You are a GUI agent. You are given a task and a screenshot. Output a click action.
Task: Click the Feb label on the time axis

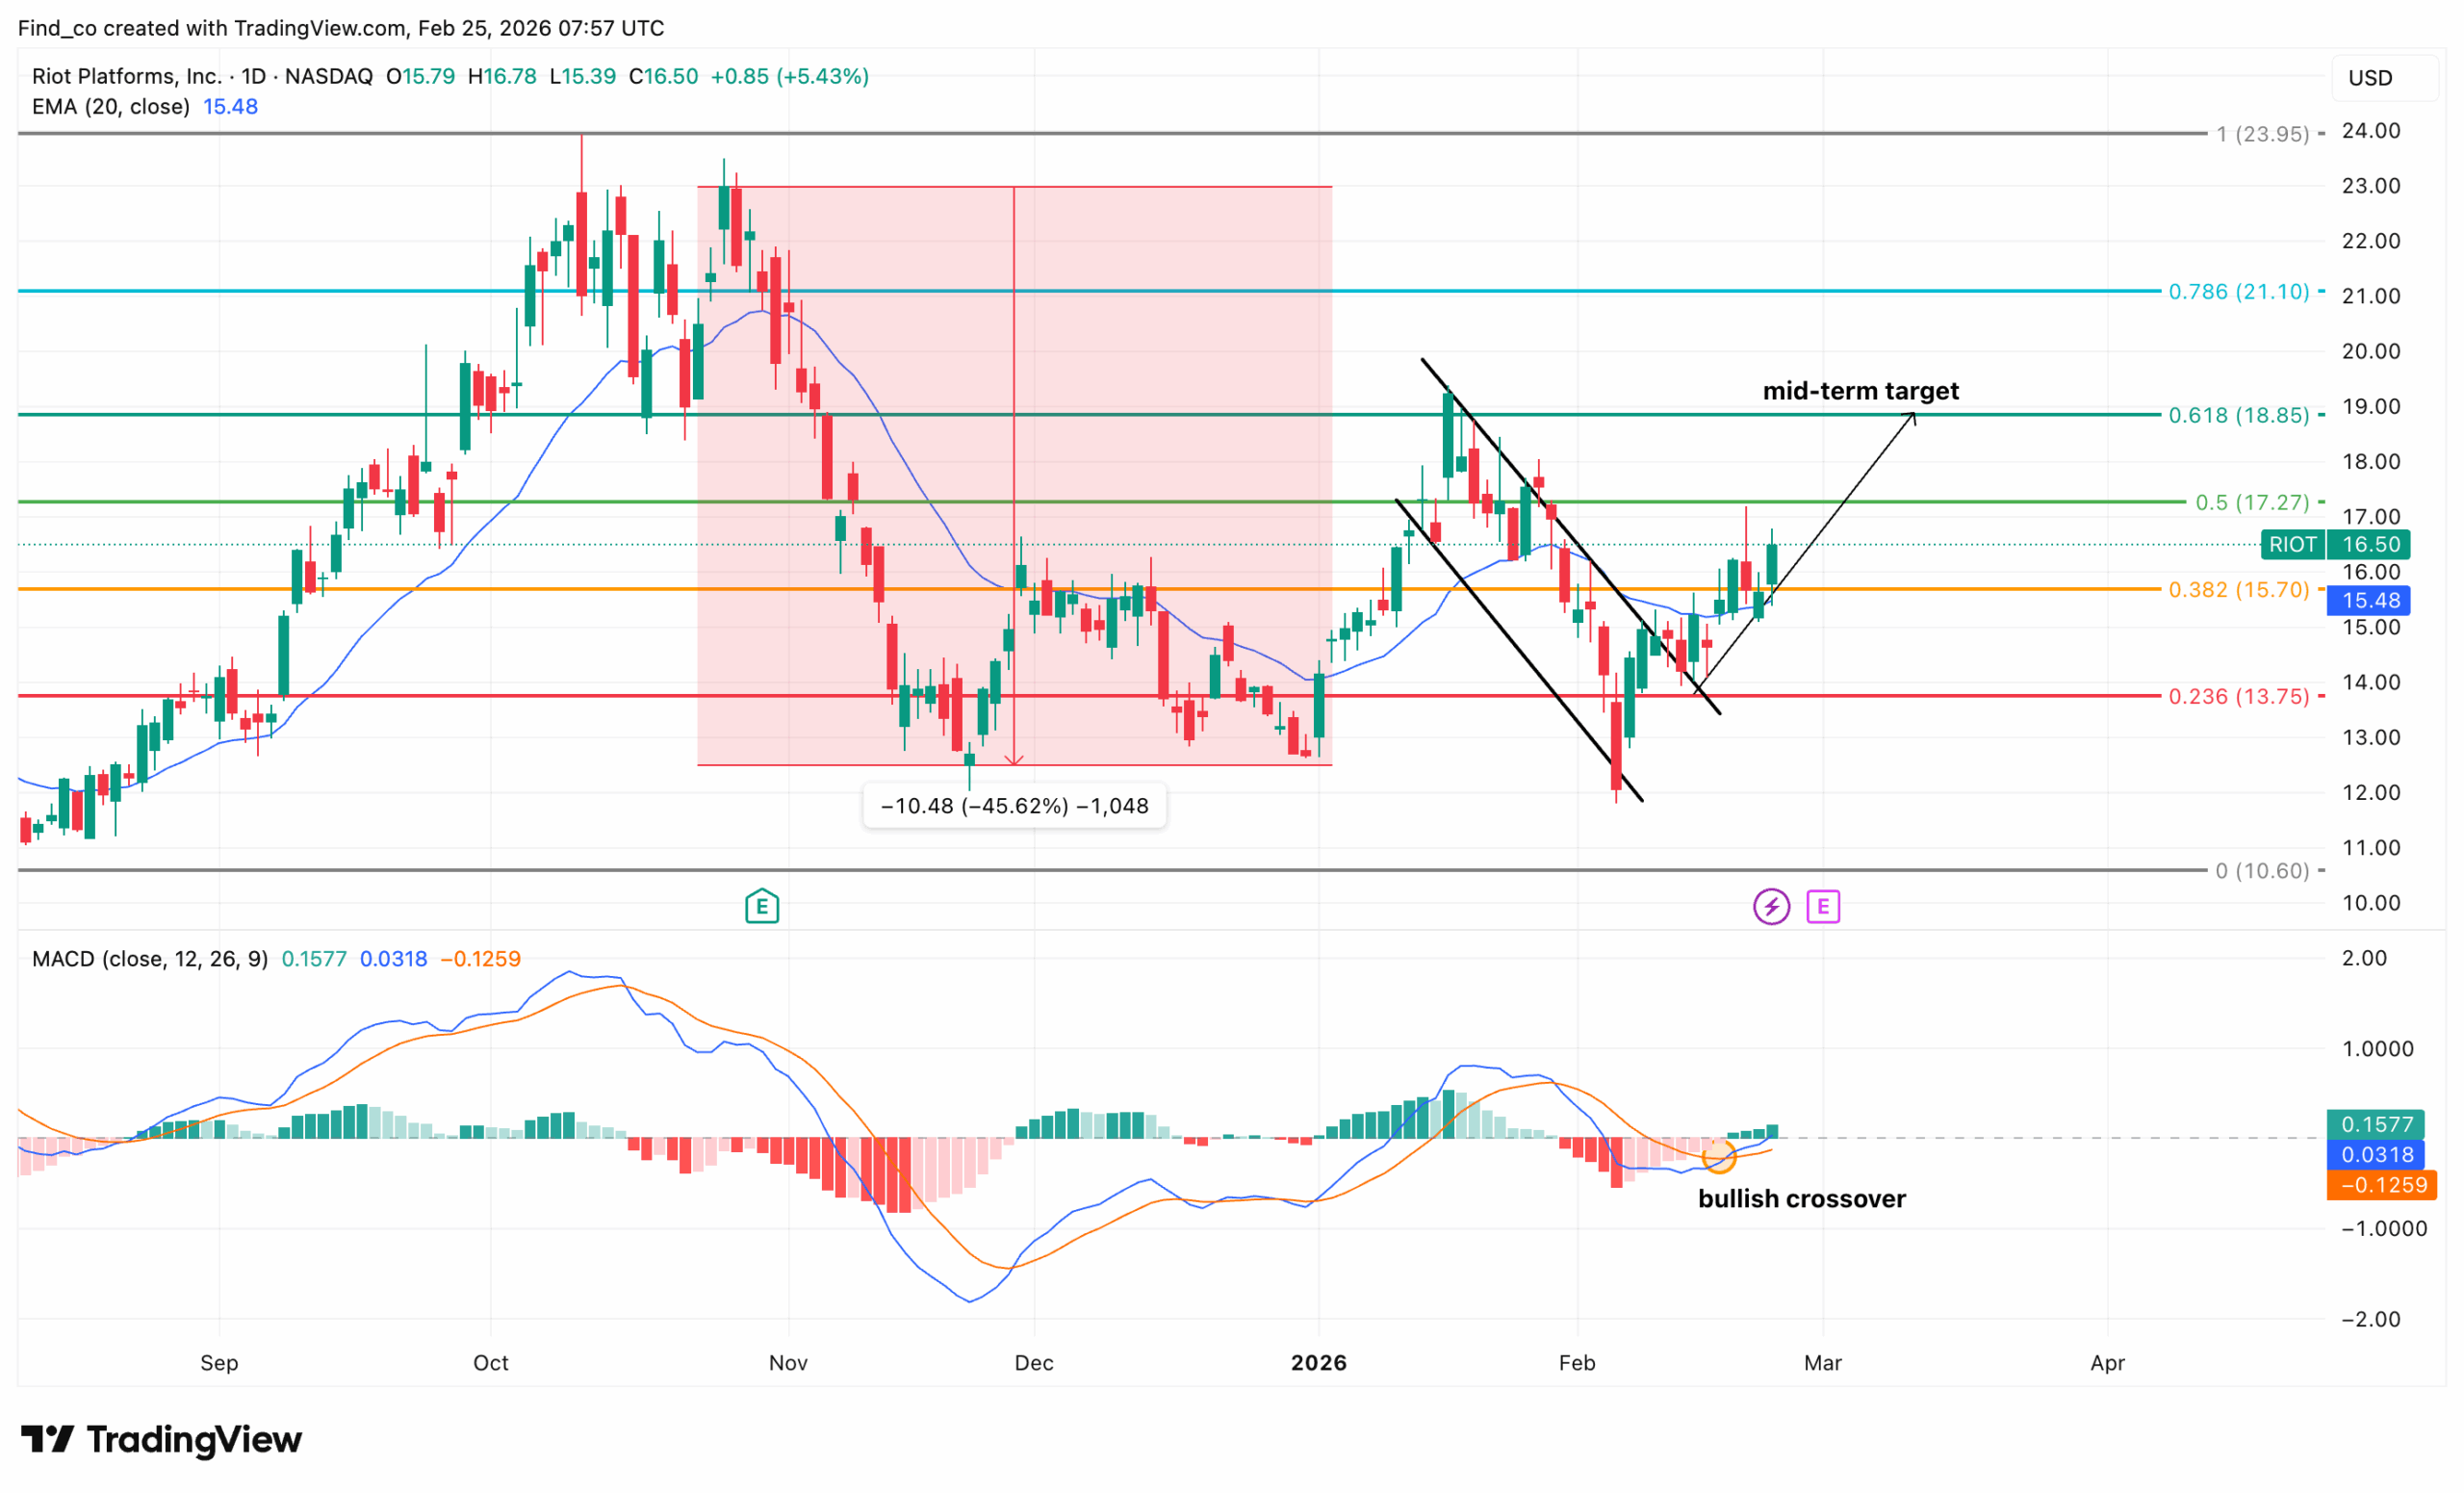coord(1577,1363)
